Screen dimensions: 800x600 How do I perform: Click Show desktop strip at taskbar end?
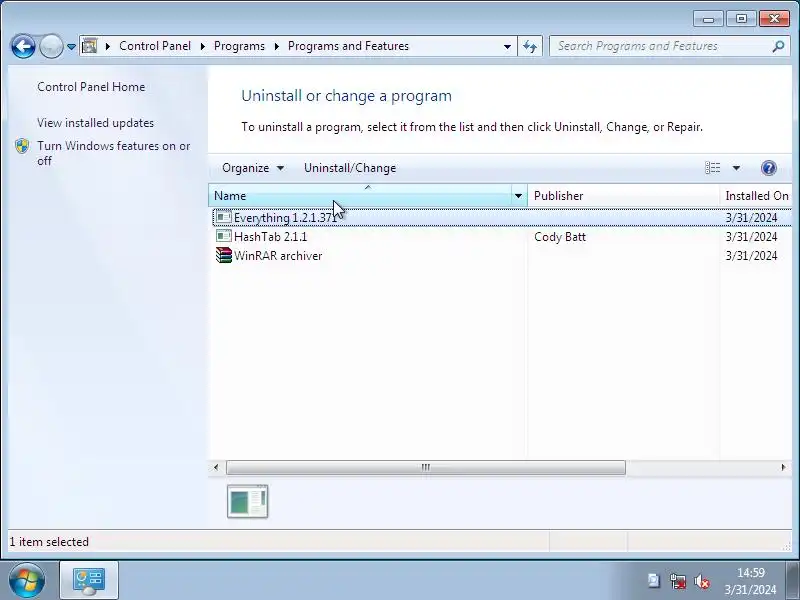click(792, 581)
